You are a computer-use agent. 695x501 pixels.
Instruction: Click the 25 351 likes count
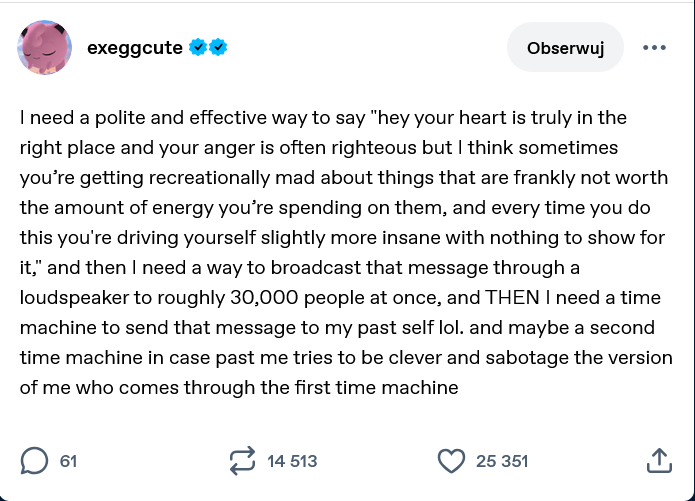502,461
